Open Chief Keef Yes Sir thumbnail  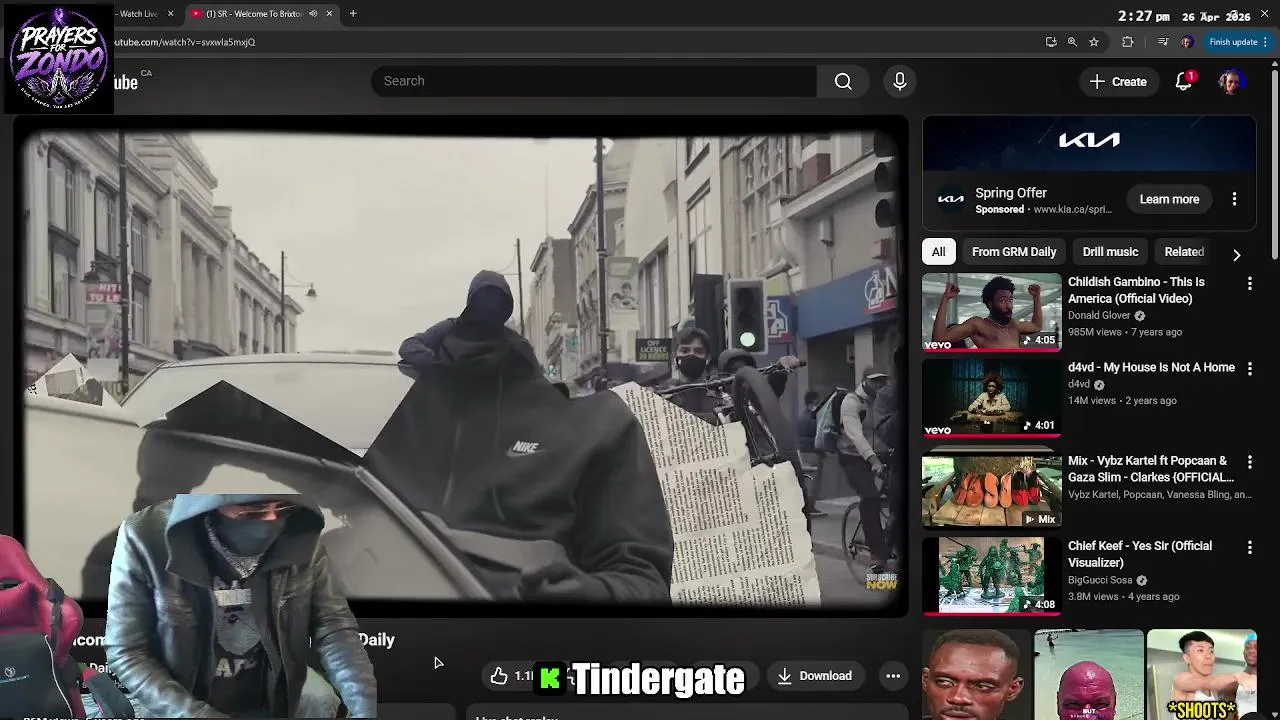tap(991, 575)
